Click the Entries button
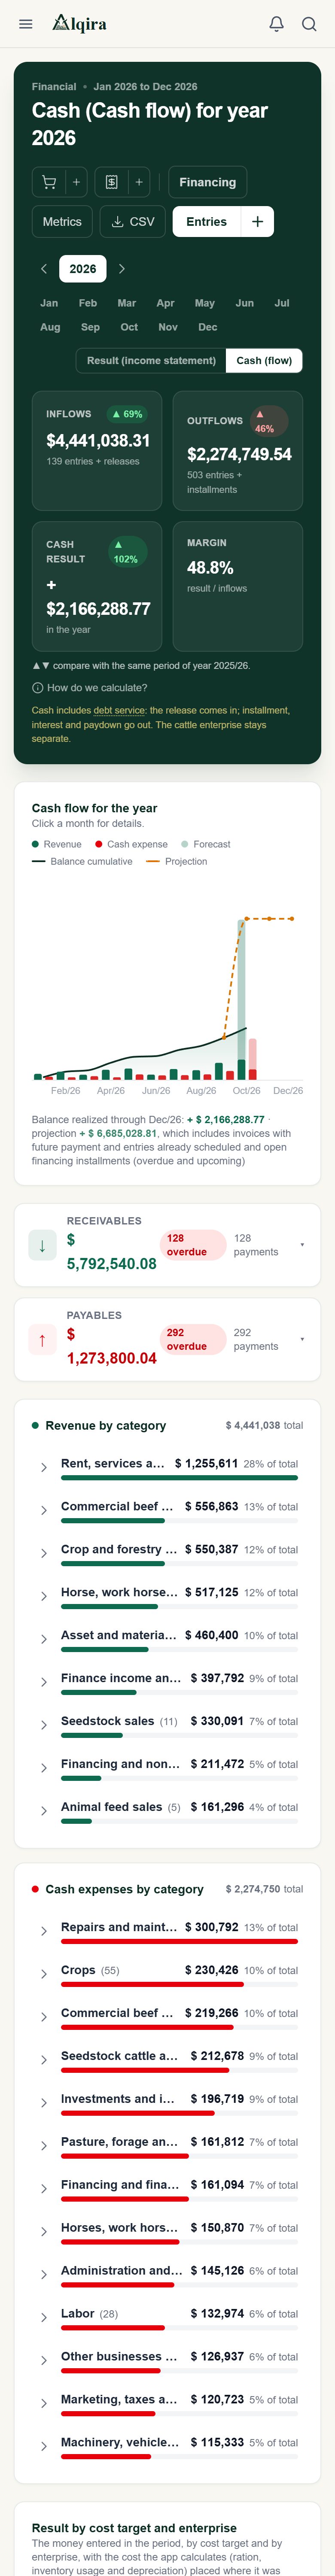The width and height of the screenshot is (335, 2576). coord(207,222)
